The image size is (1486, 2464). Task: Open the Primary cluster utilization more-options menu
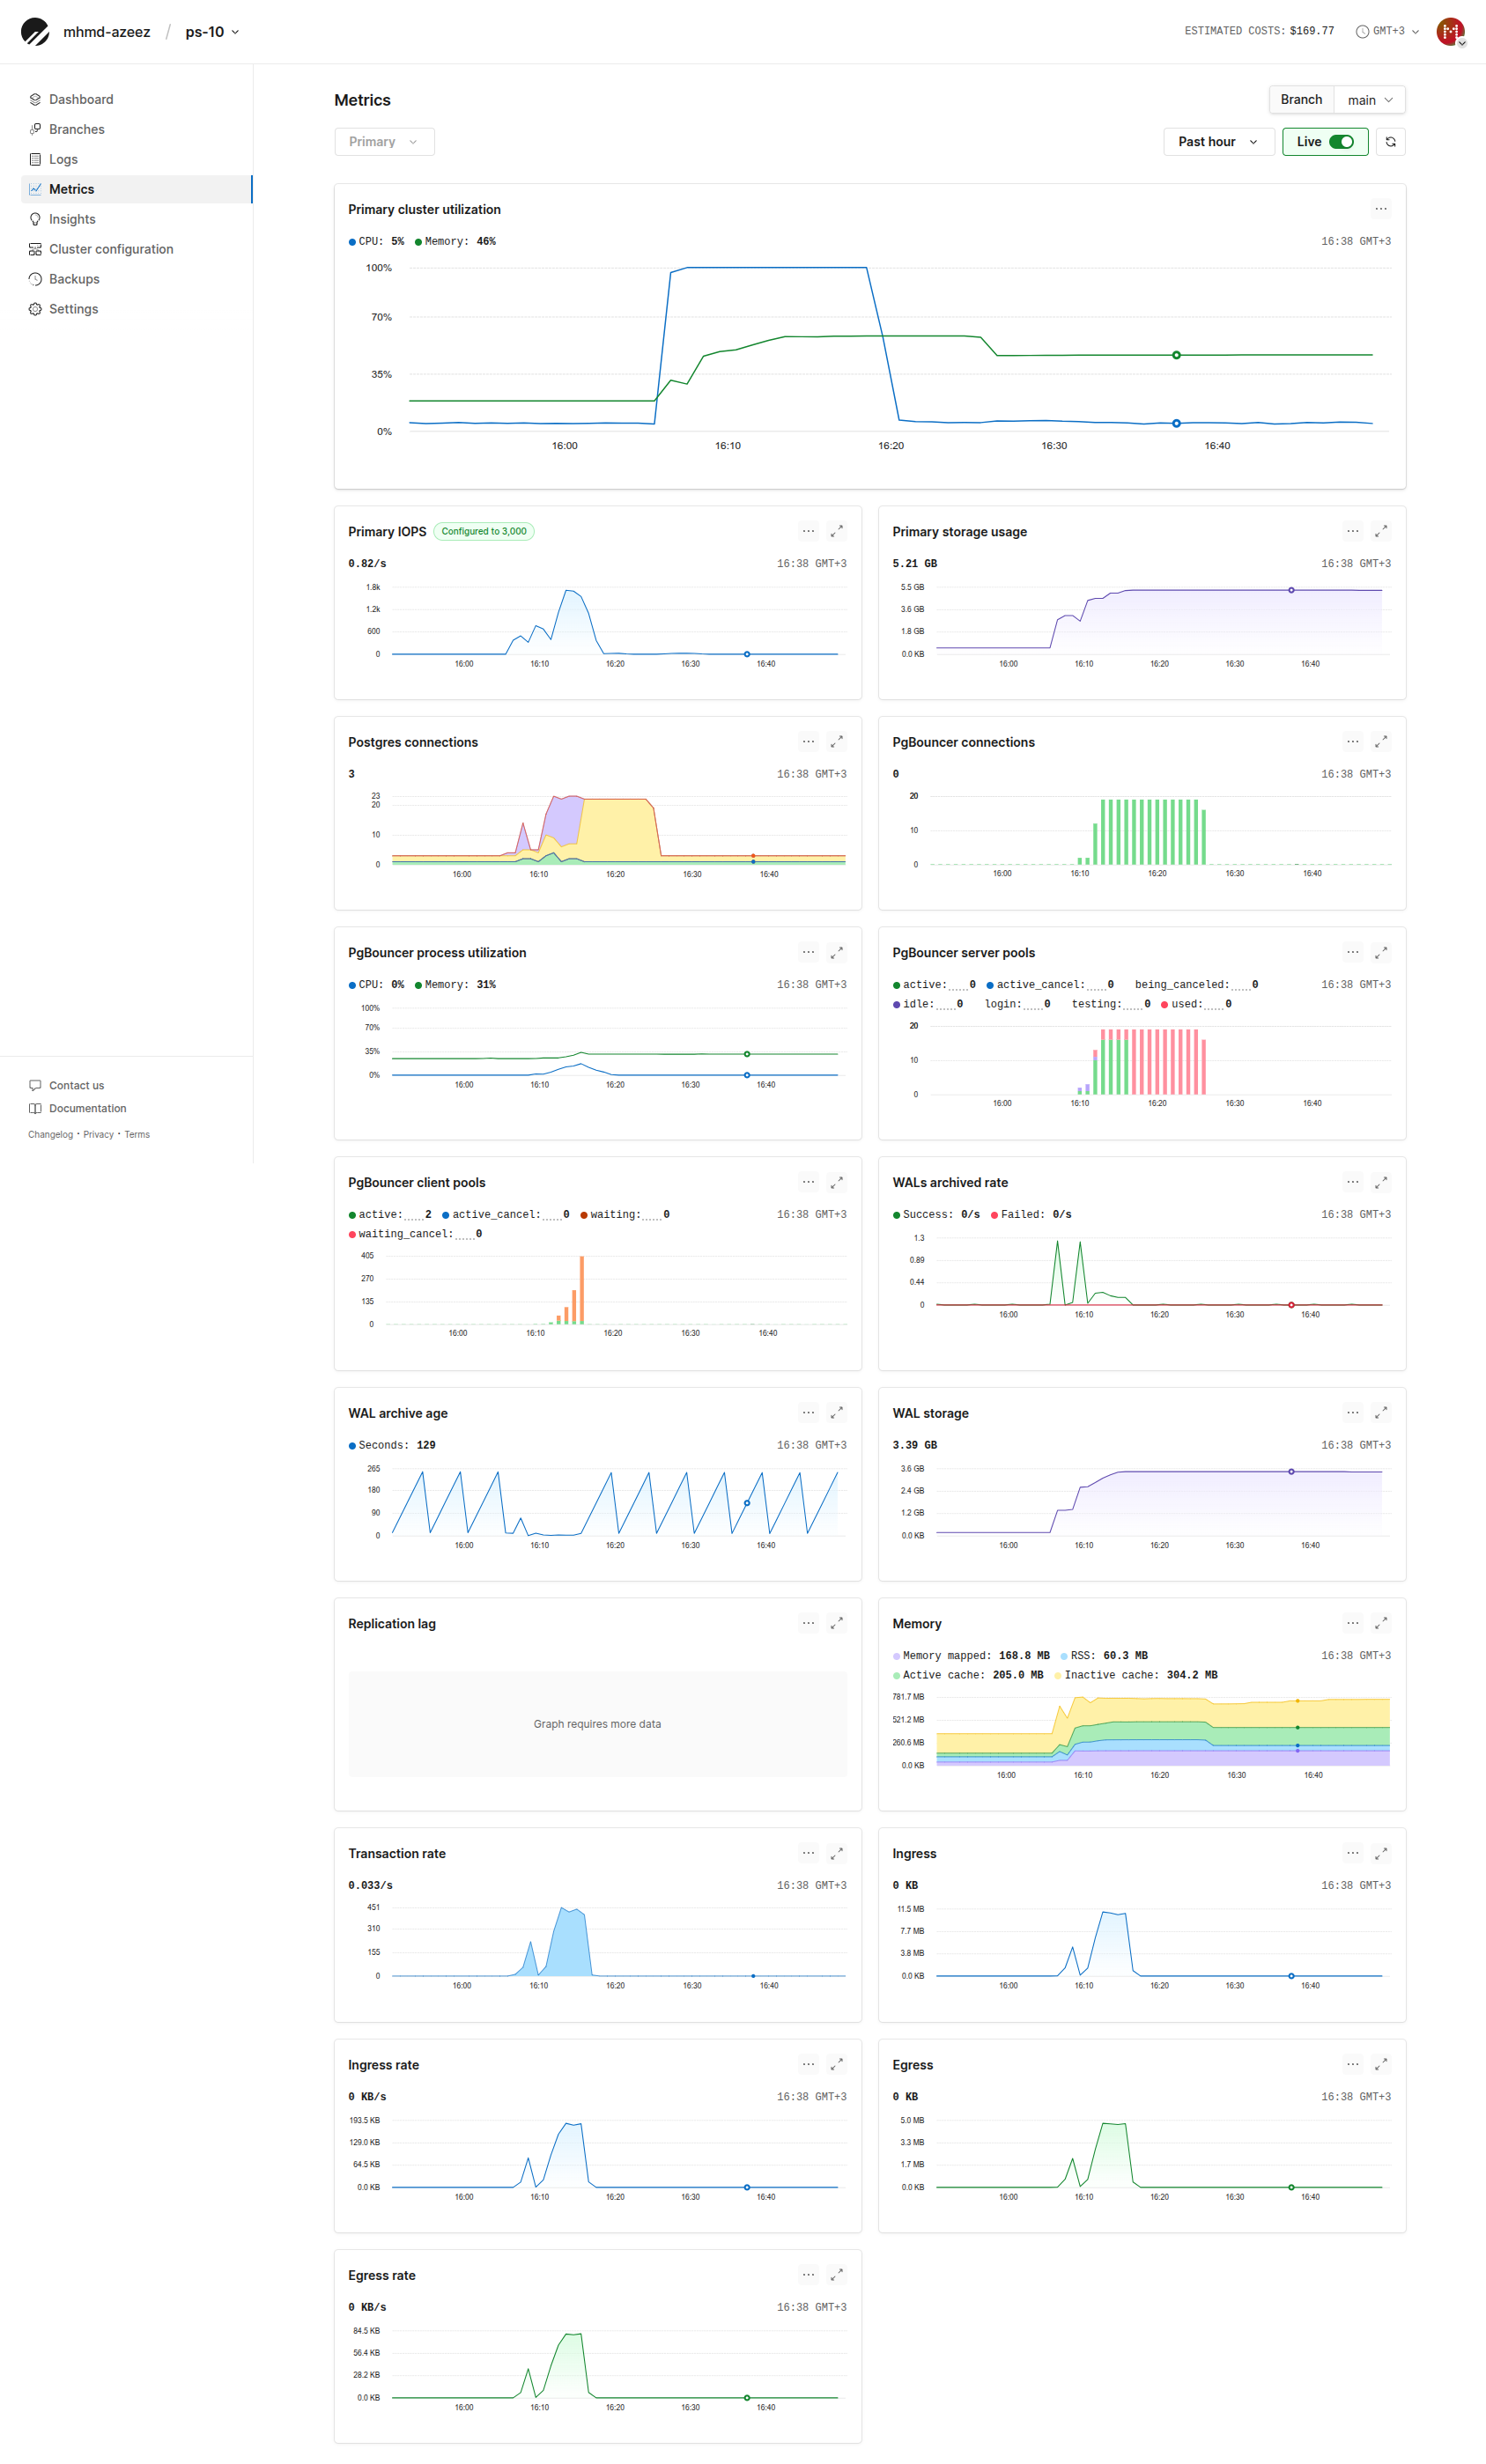(x=1380, y=210)
